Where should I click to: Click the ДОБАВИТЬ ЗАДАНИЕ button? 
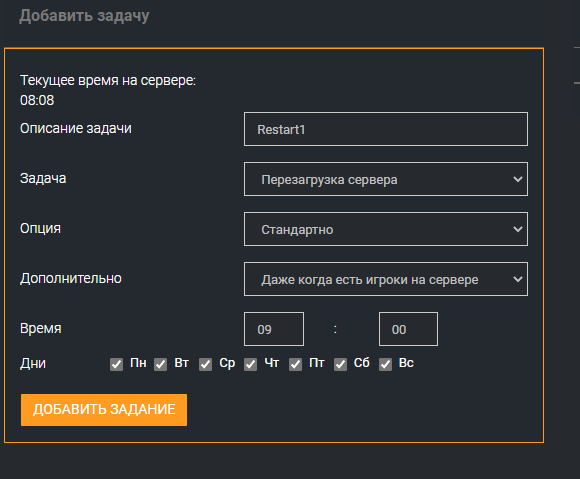click(104, 410)
